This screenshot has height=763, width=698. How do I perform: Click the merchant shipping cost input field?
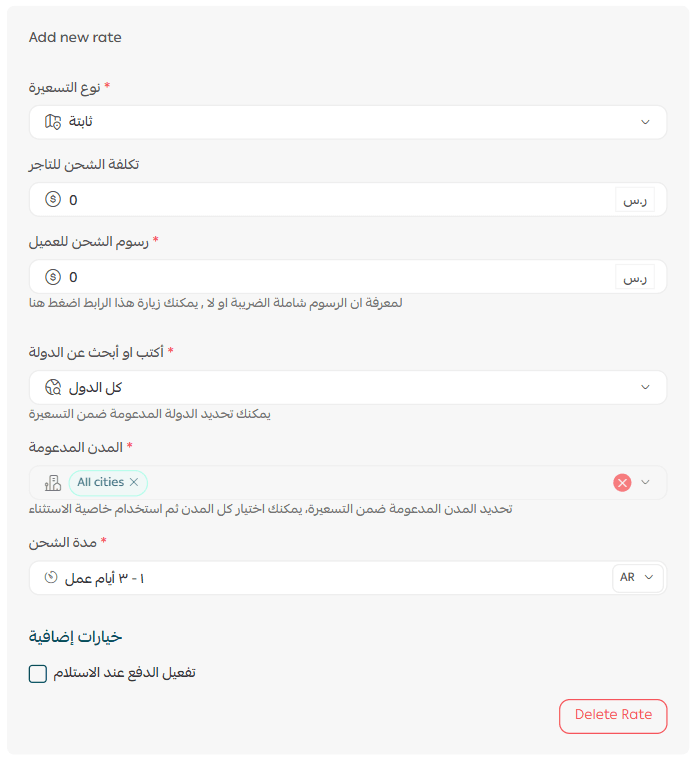click(330, 200)
